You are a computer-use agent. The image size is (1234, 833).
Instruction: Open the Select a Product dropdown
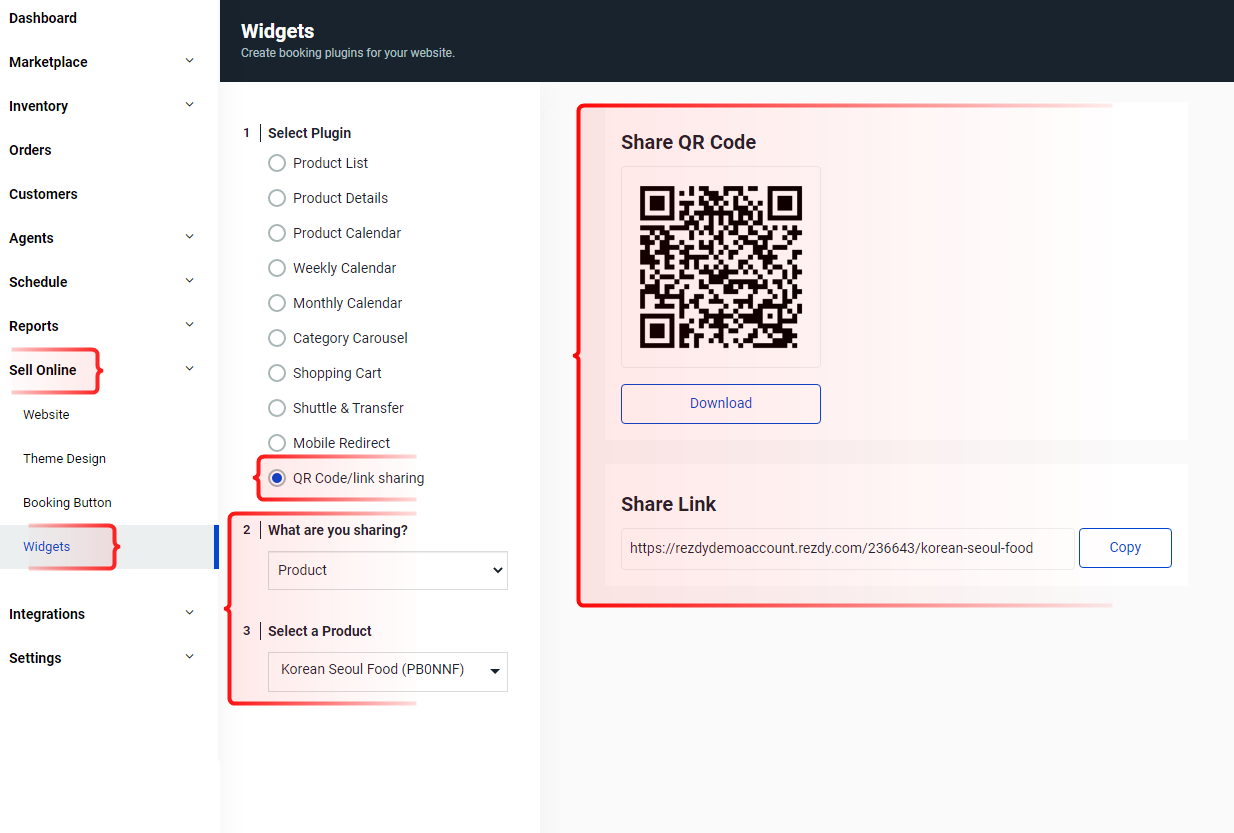point(387,671)
